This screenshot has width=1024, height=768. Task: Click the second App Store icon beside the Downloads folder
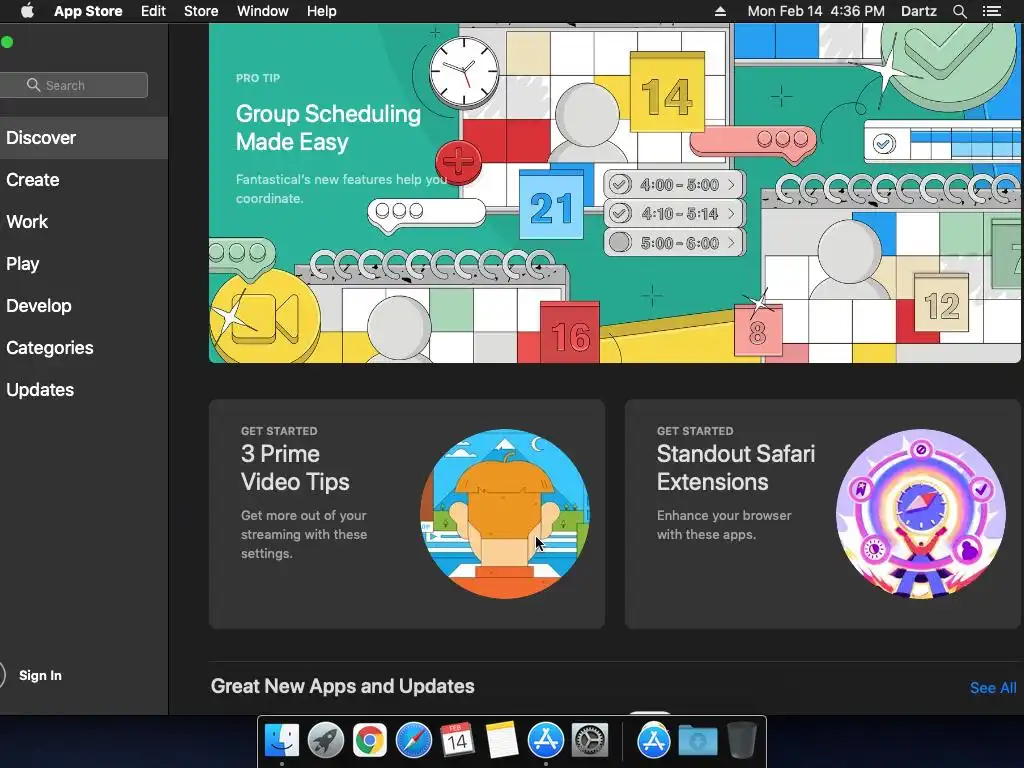pos(654,741)
